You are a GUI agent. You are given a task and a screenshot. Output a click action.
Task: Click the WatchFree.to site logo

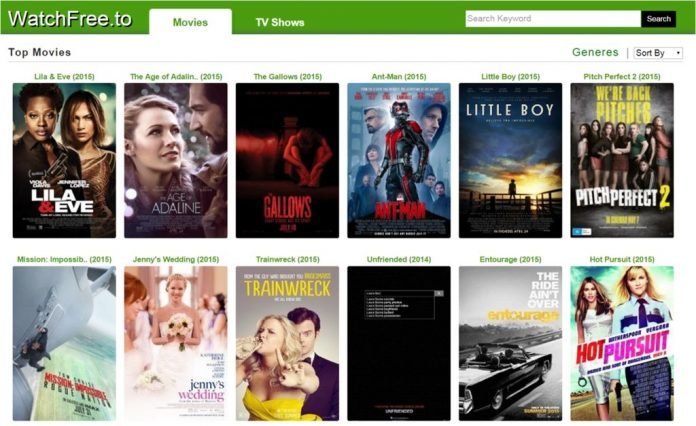pyautogui.click(x=70, y=19)
